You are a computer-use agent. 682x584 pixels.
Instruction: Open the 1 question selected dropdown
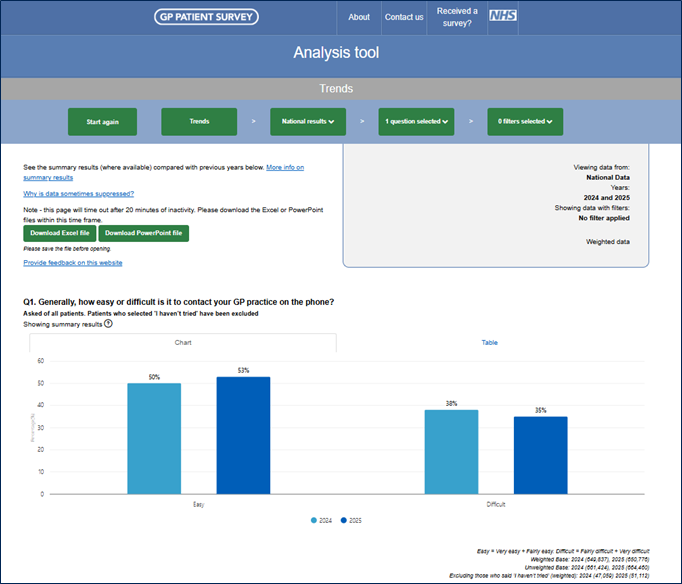point(416,122)
